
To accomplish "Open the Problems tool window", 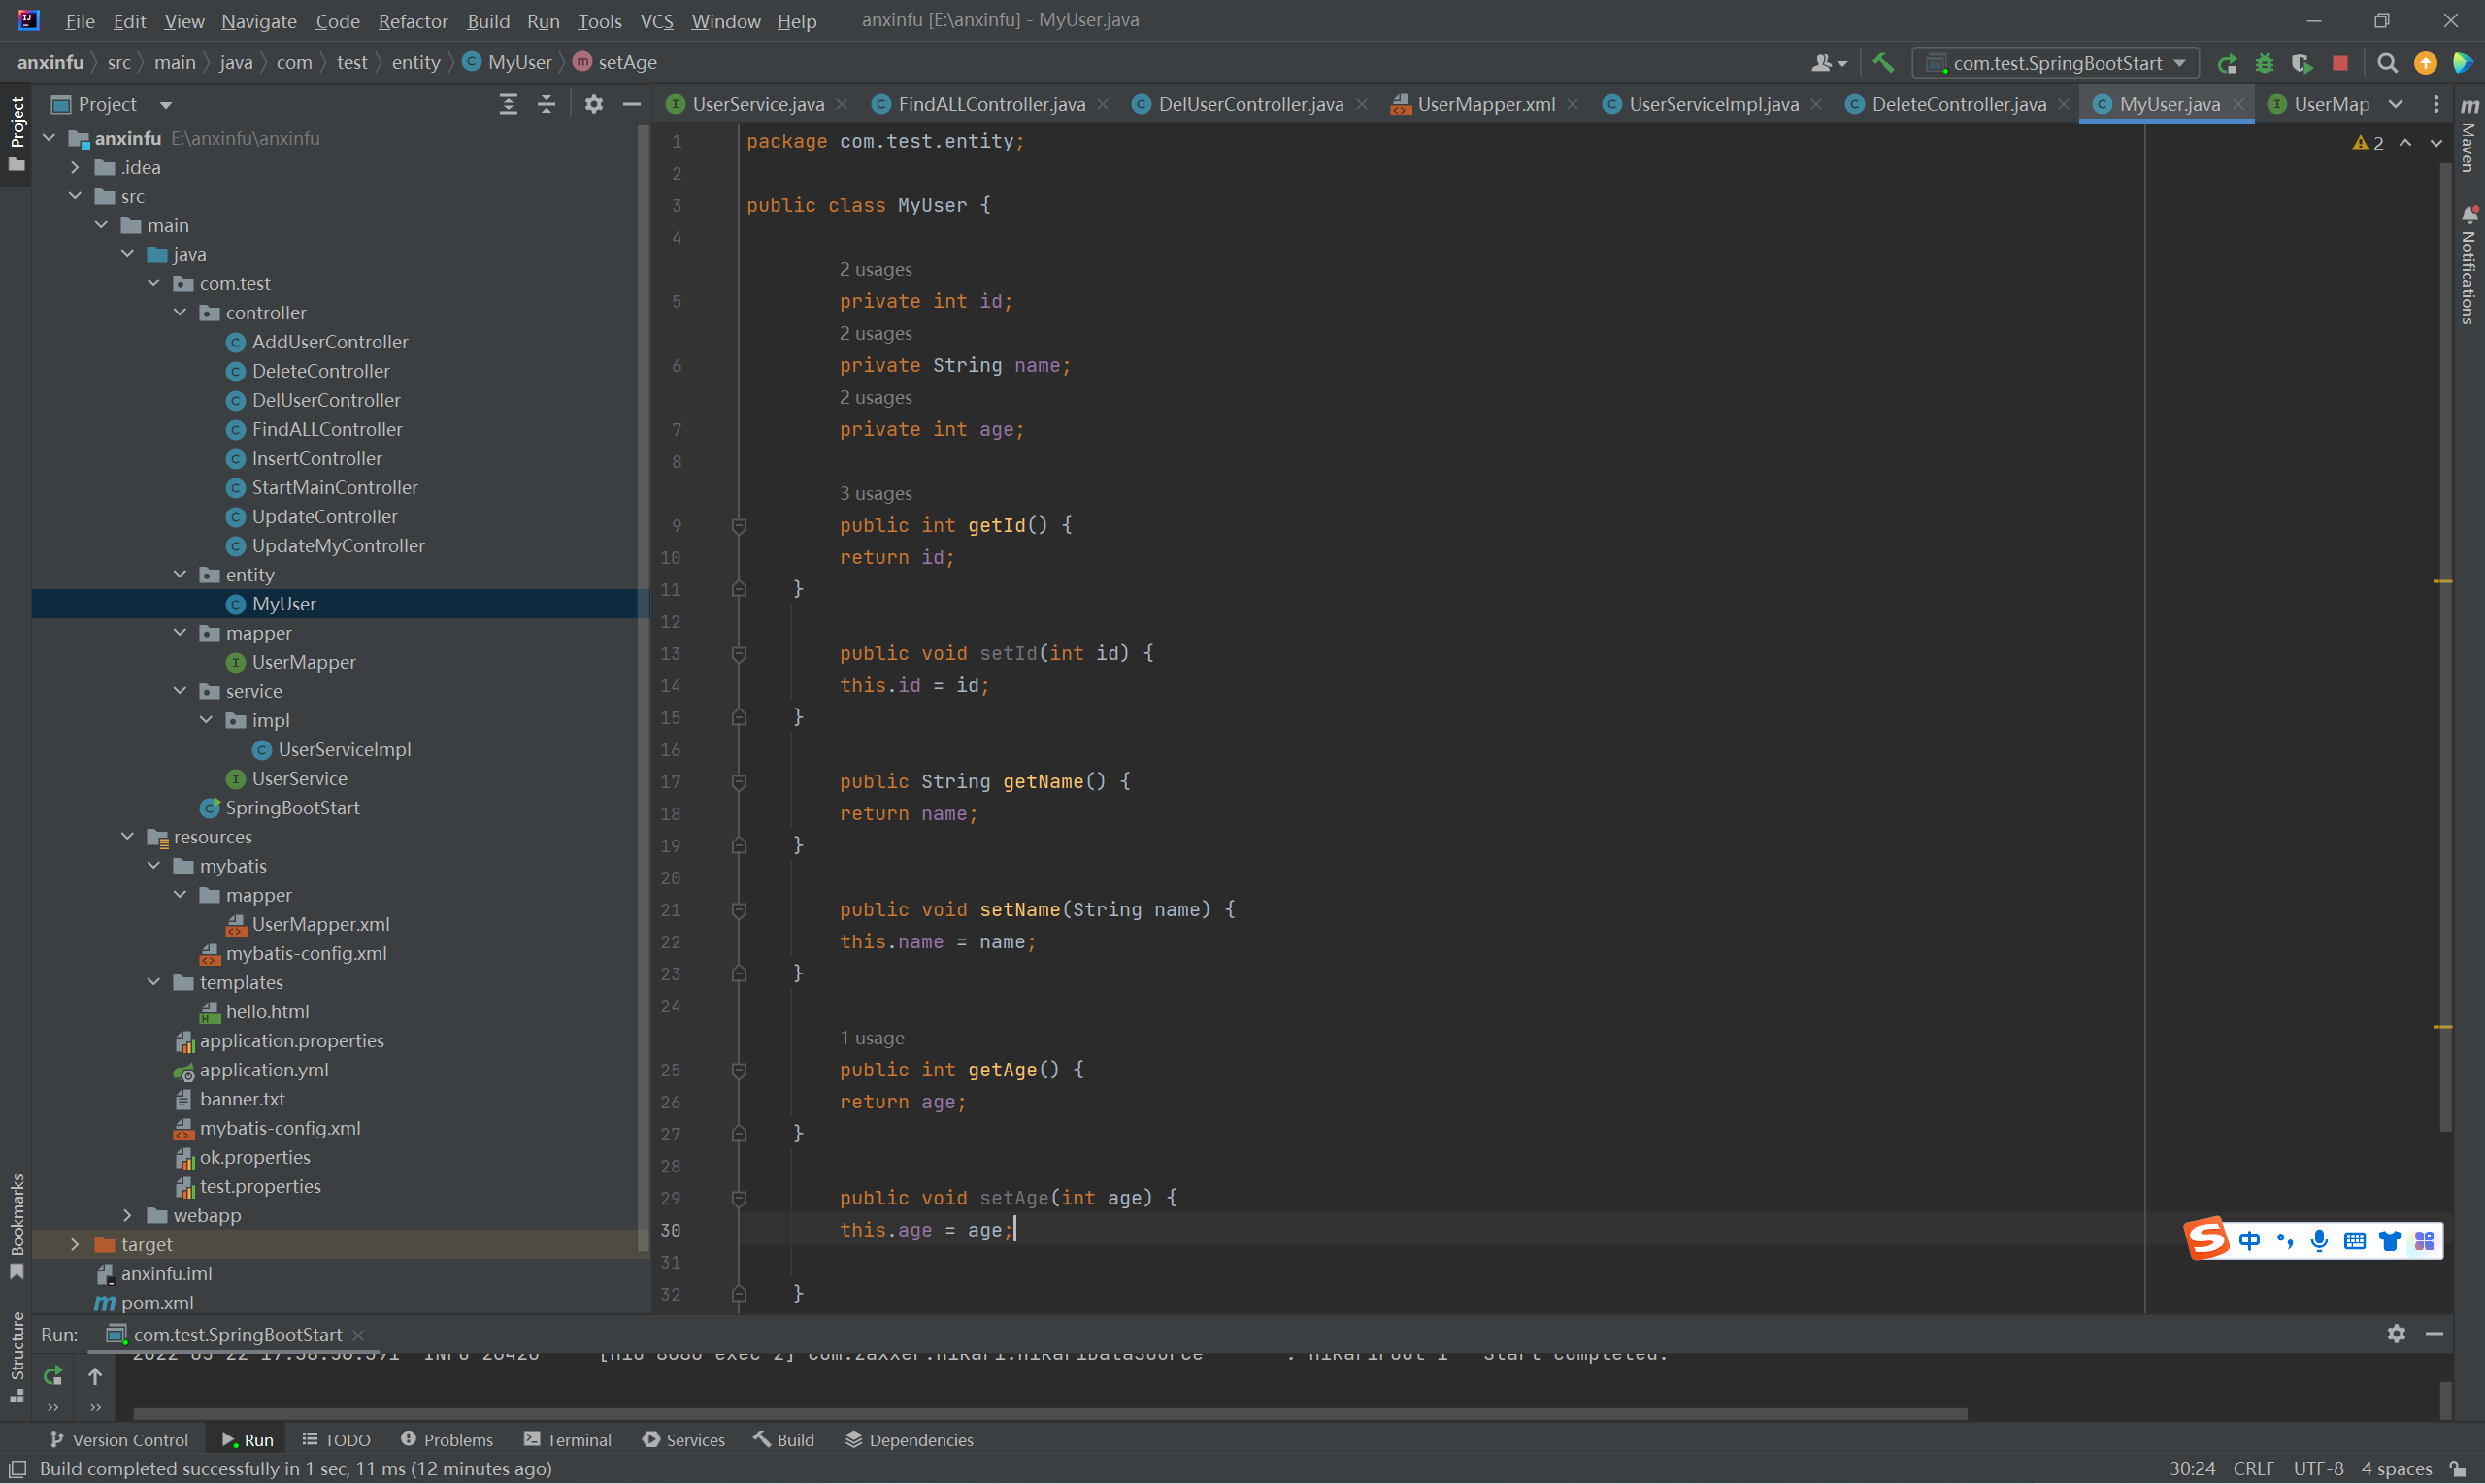I will click(x=447, y=1440).
